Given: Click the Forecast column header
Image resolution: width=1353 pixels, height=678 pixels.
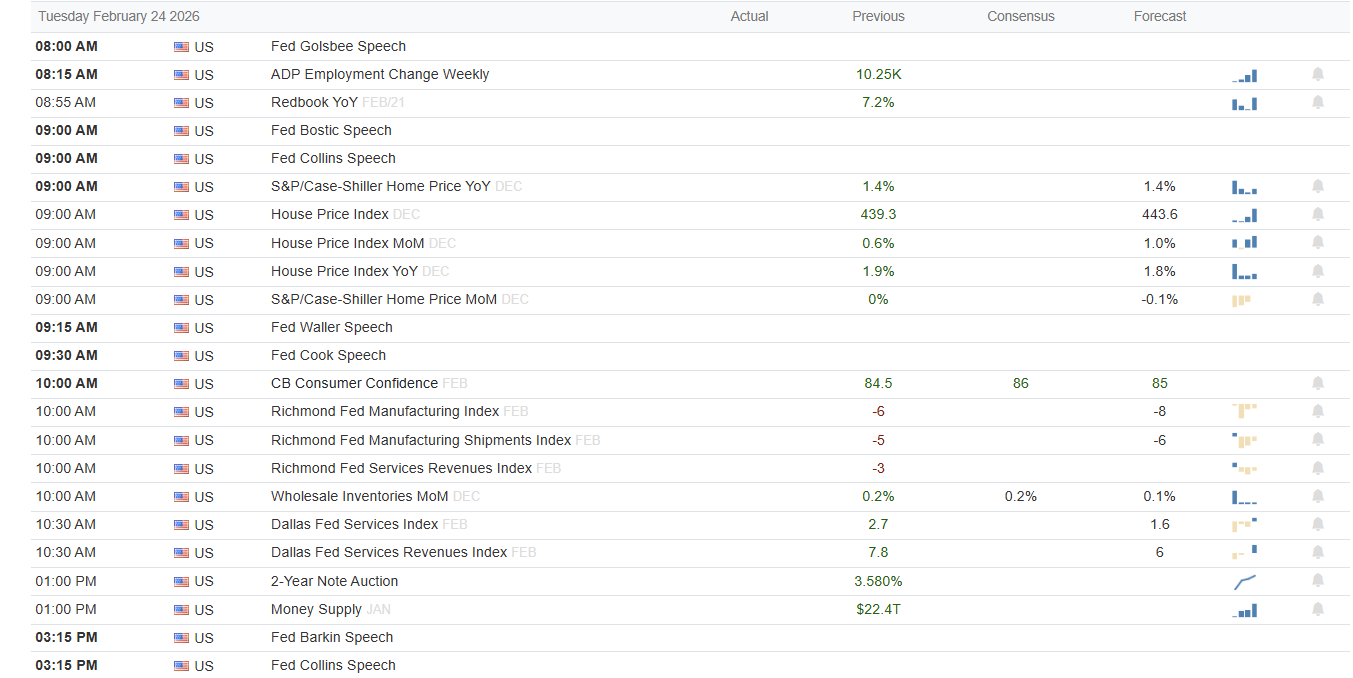Looking at the screenshot, I should pos(1159,16).
